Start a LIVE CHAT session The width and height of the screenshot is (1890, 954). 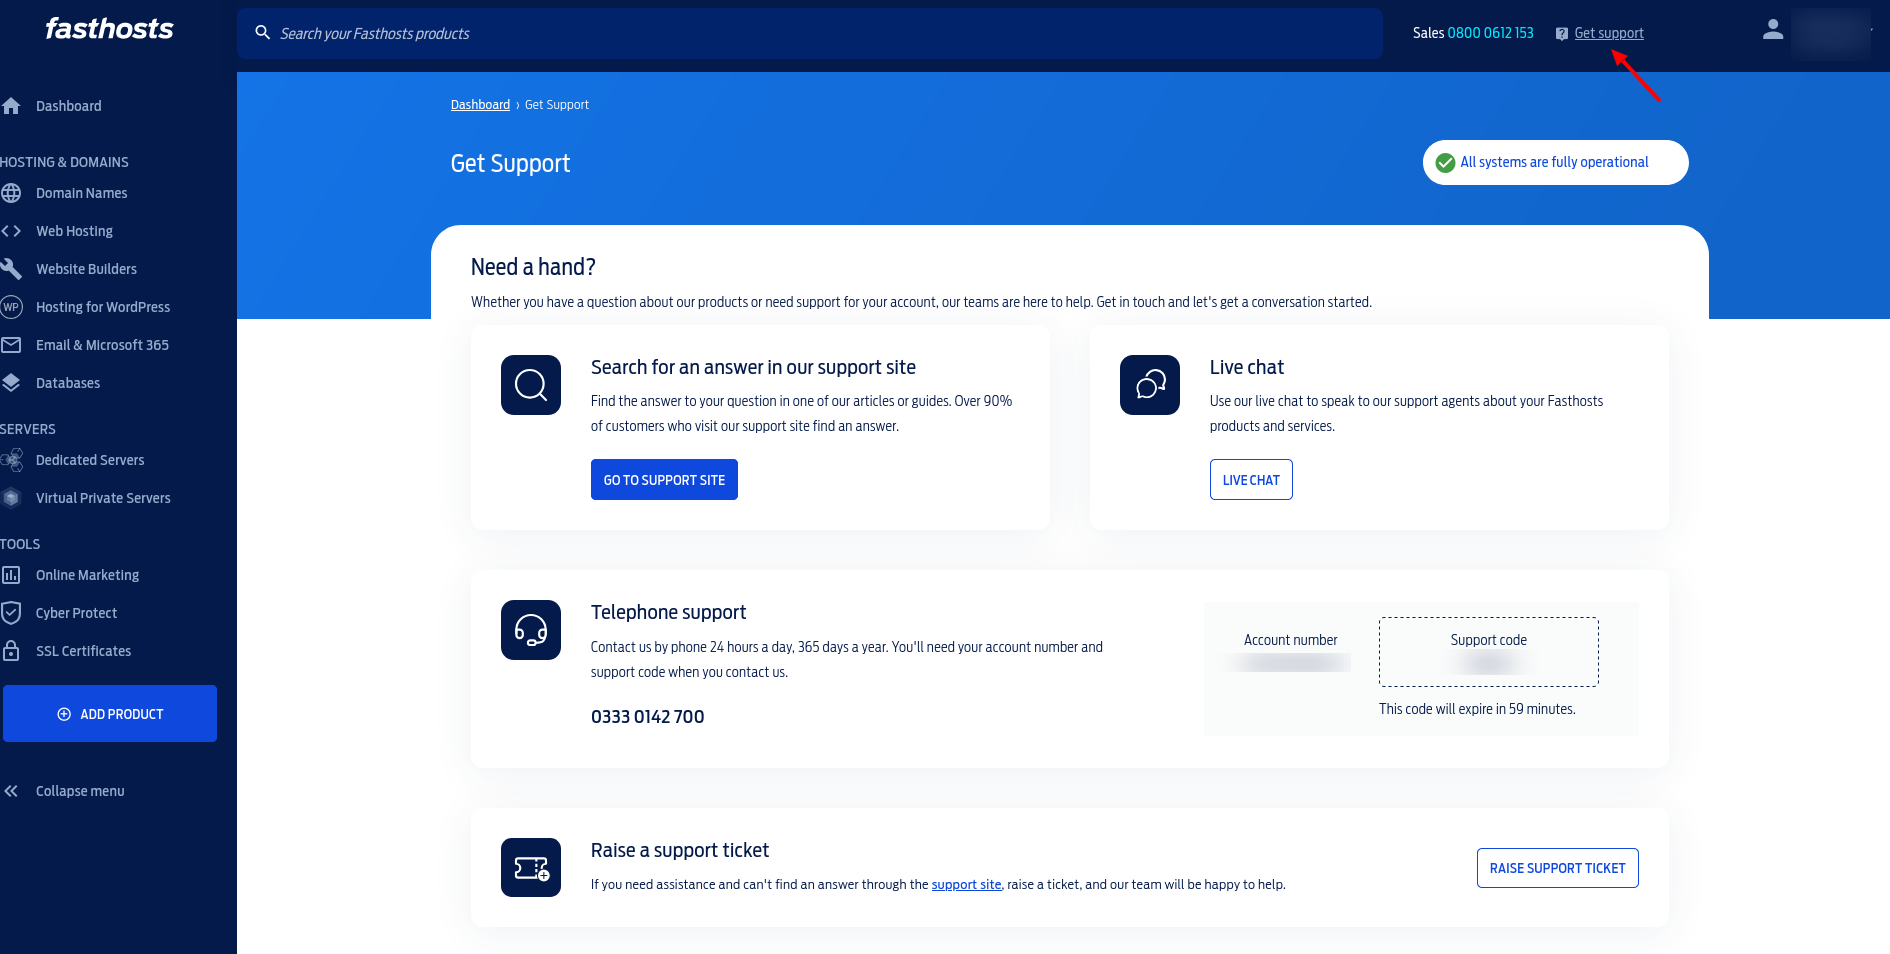click(x=1251, y=480)
